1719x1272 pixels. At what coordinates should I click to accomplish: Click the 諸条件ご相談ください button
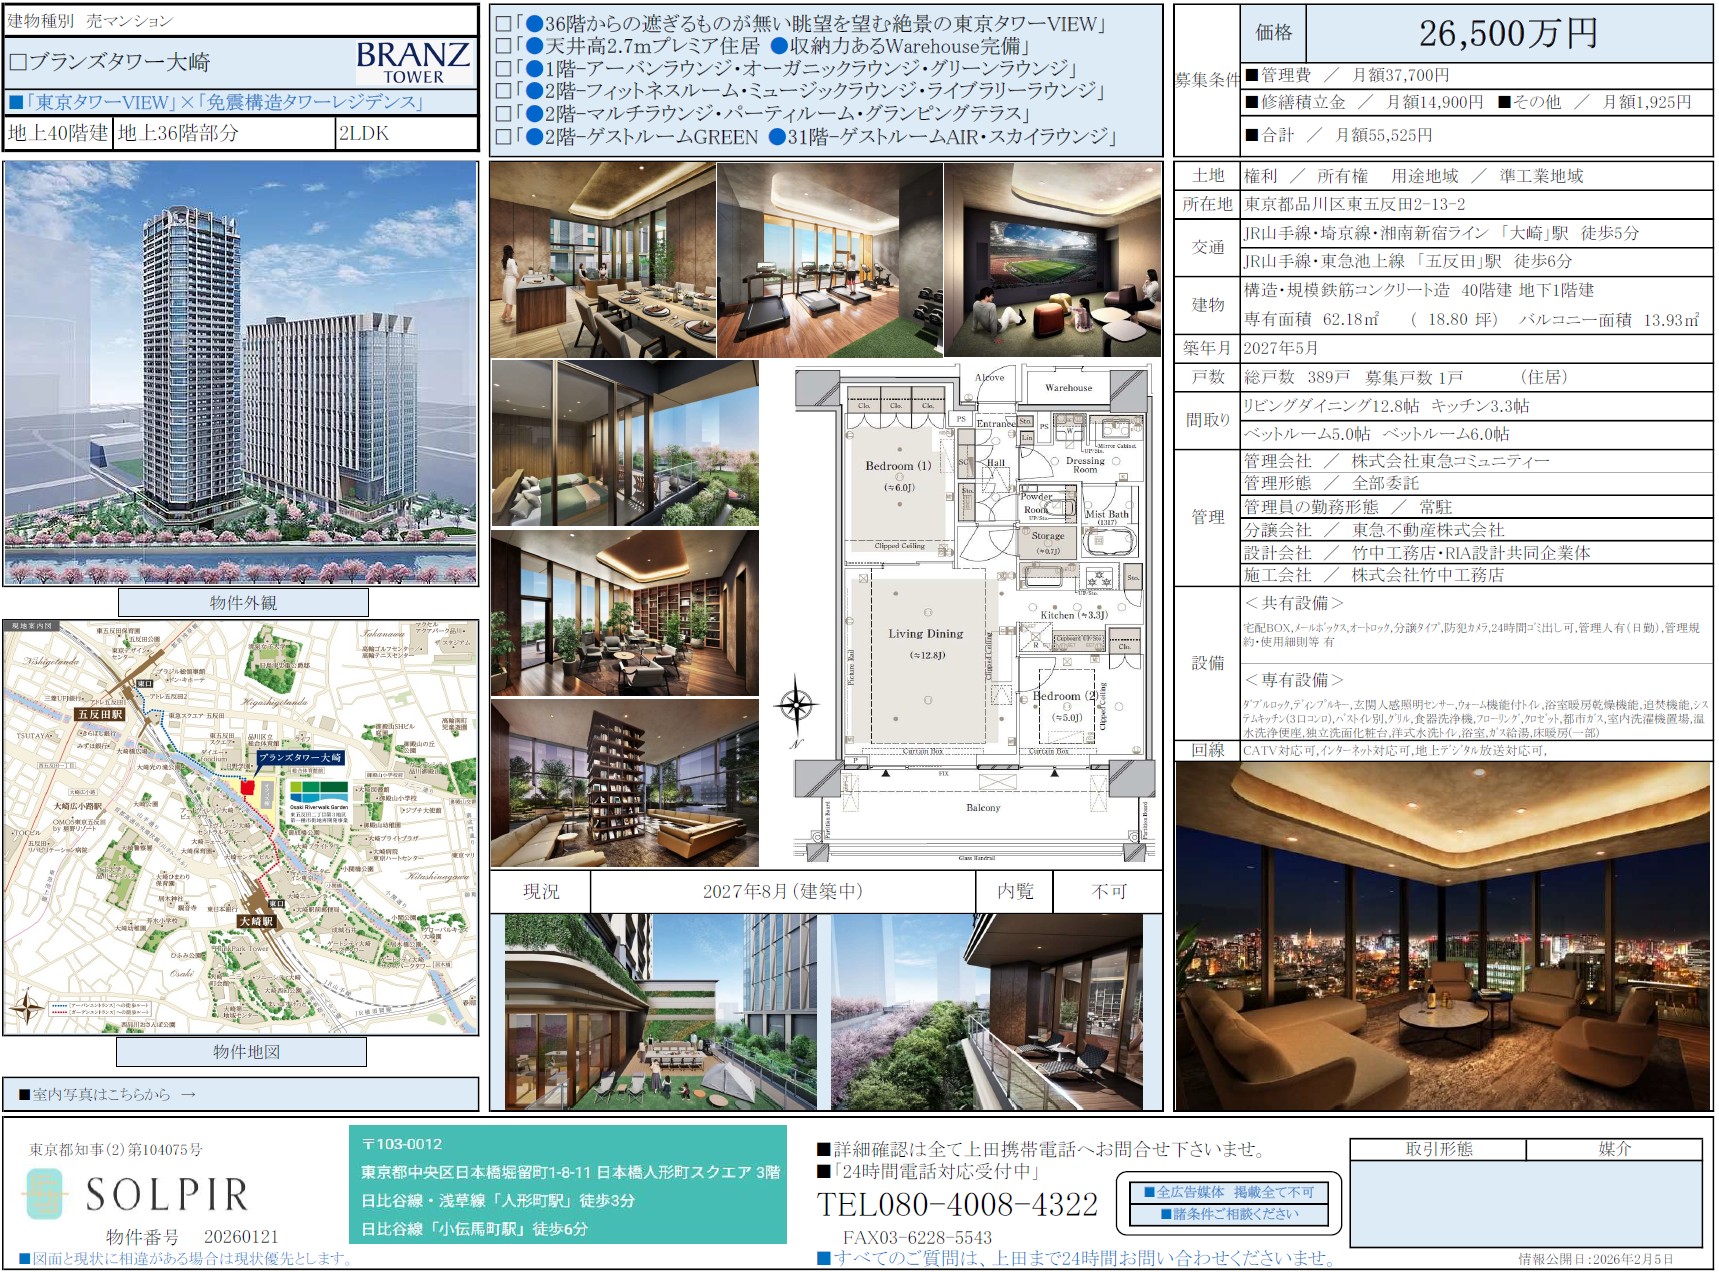click(x=1228, y=1214)
